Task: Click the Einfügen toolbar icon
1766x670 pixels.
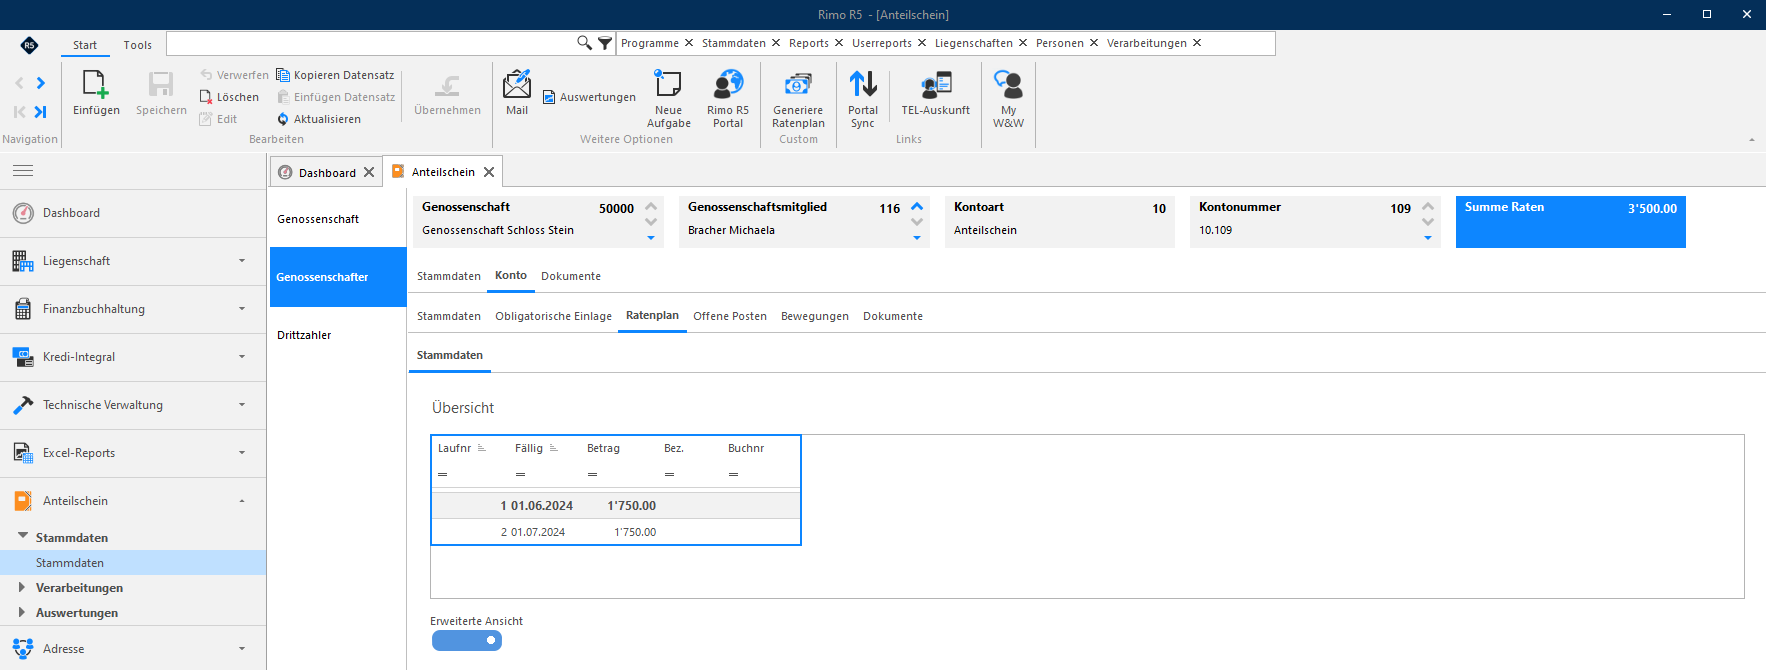Action: point(96,85)
